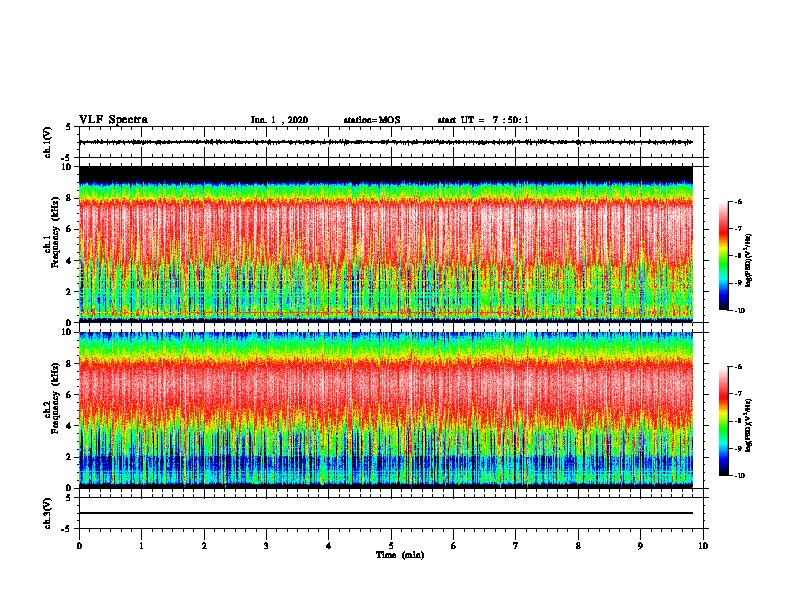This screenshot has width=792, height=612.
Task: Click the ch.1 colorbar log(PSD) label
Action: pos(748,260)
